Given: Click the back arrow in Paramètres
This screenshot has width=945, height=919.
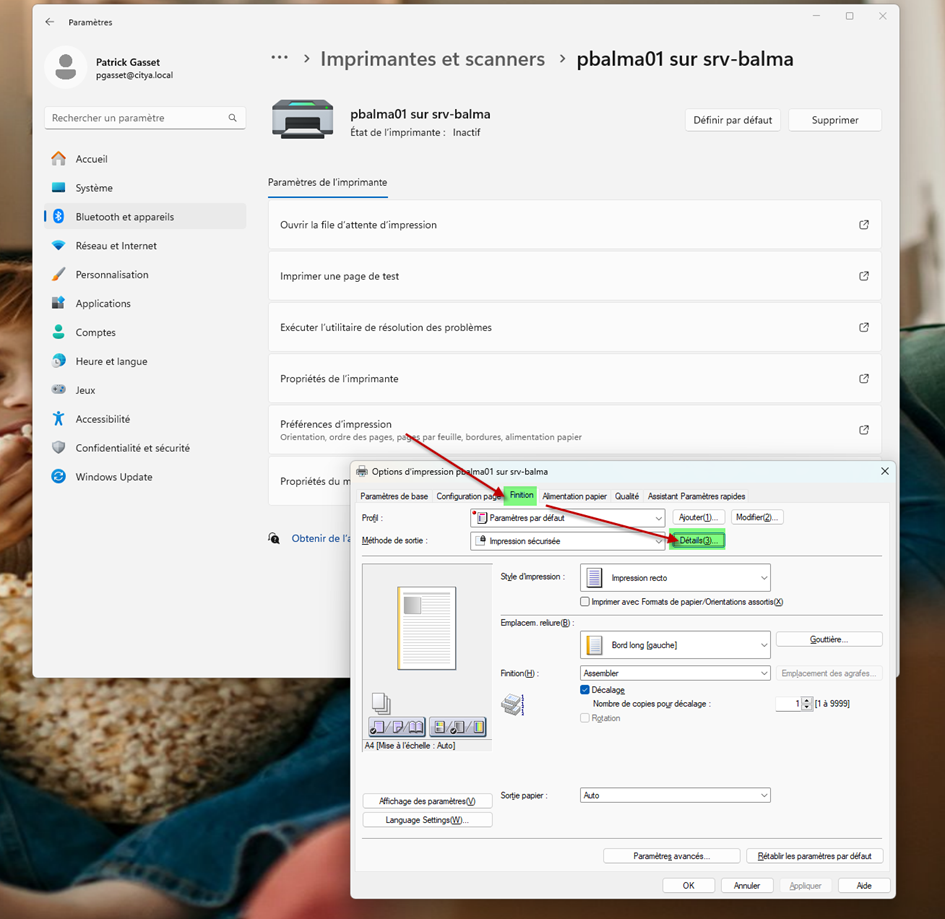Looking at the screenshot, I should tap(50, 22).
